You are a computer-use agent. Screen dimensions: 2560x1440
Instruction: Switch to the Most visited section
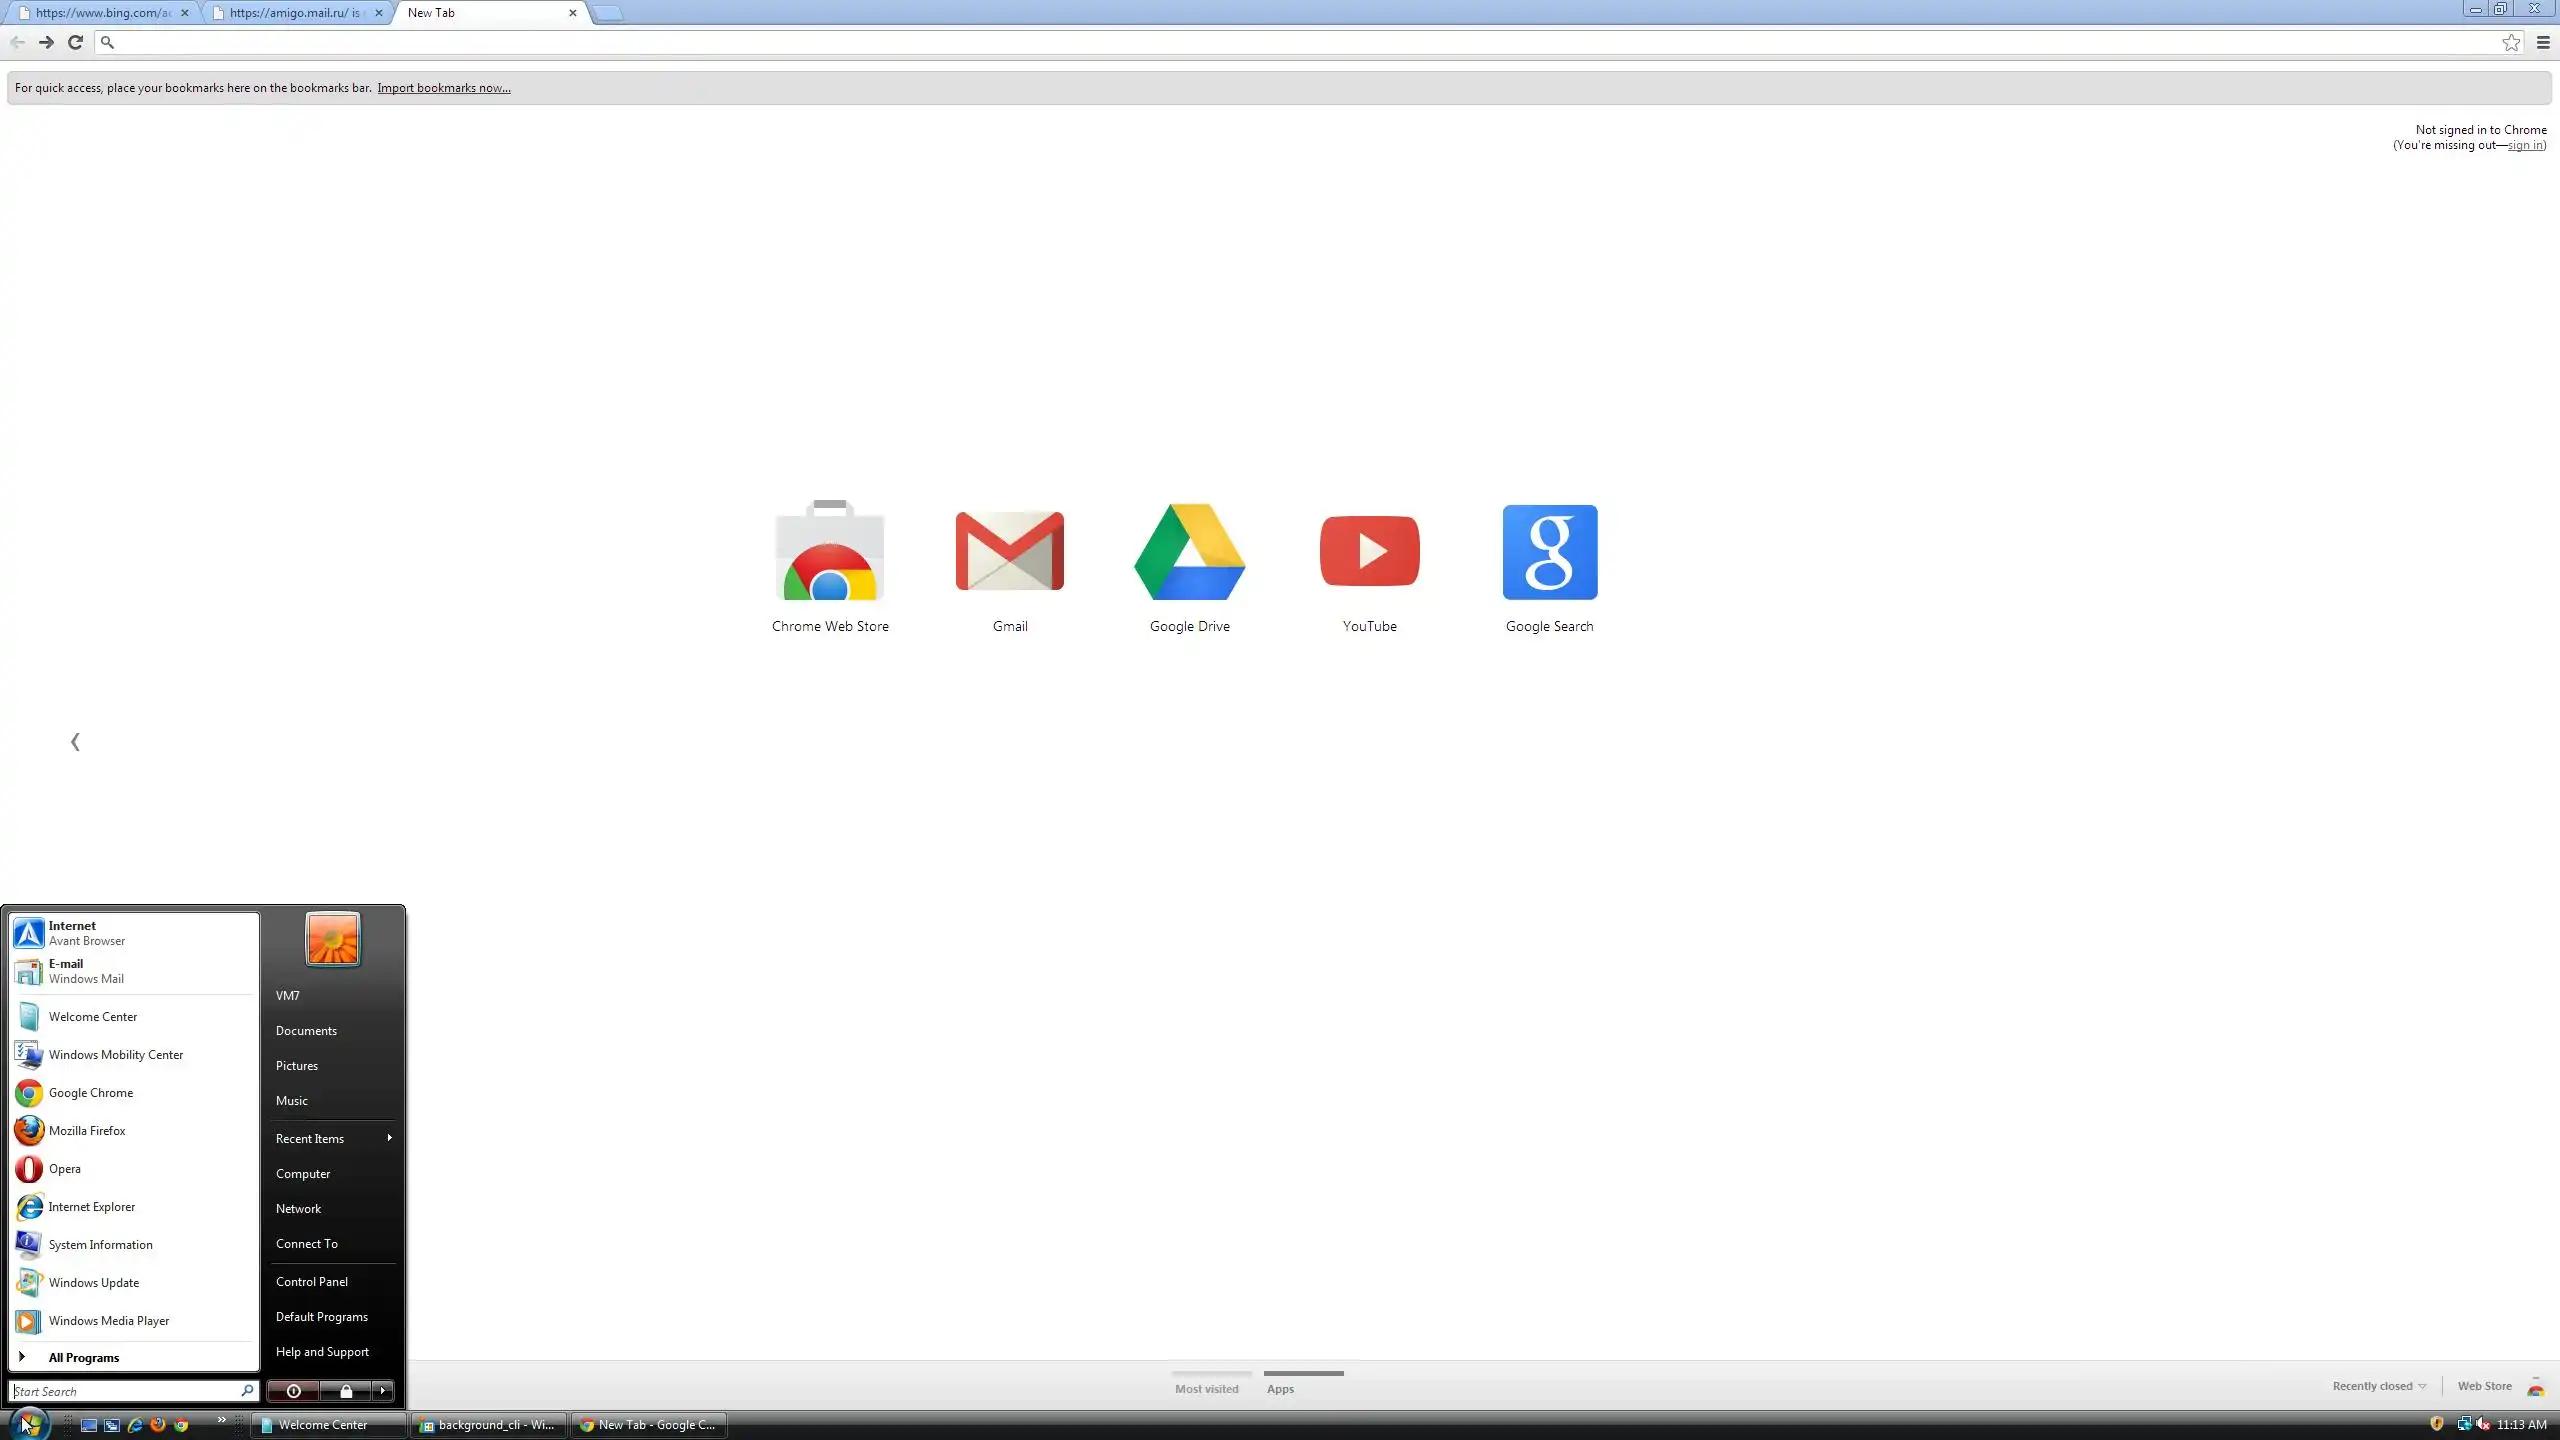click(1207, 1388)
